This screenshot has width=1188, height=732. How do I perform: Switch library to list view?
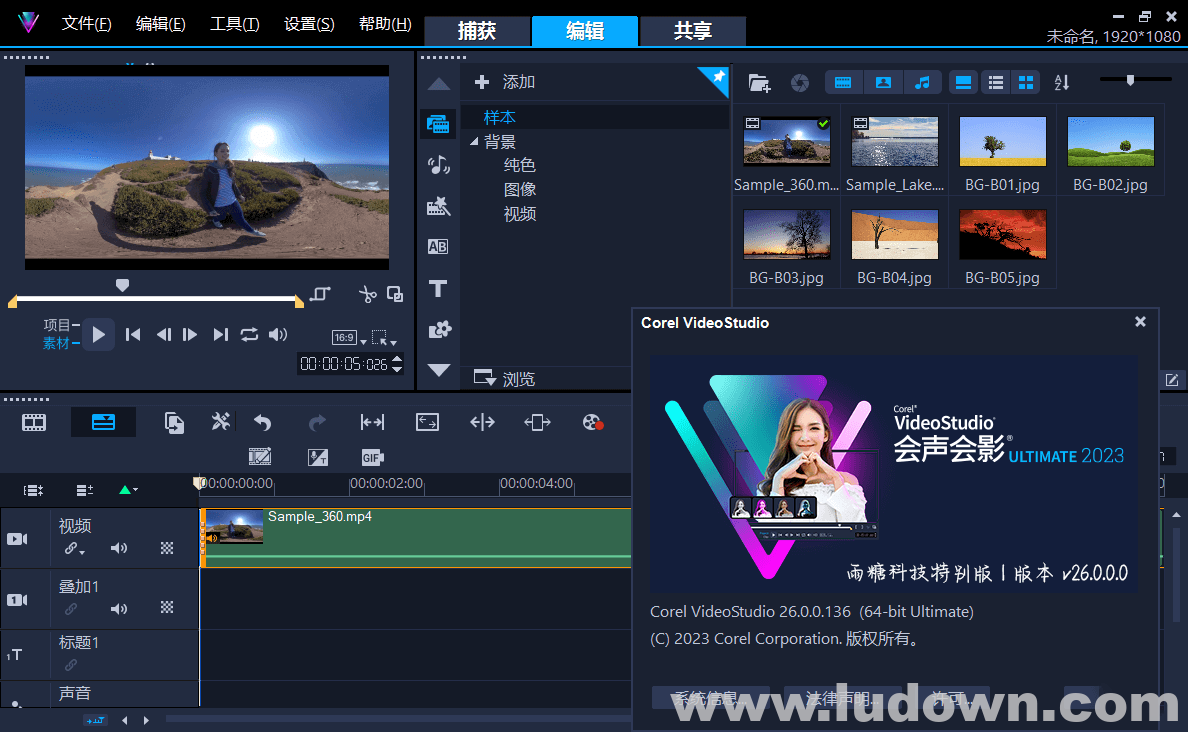coord(996,83)
